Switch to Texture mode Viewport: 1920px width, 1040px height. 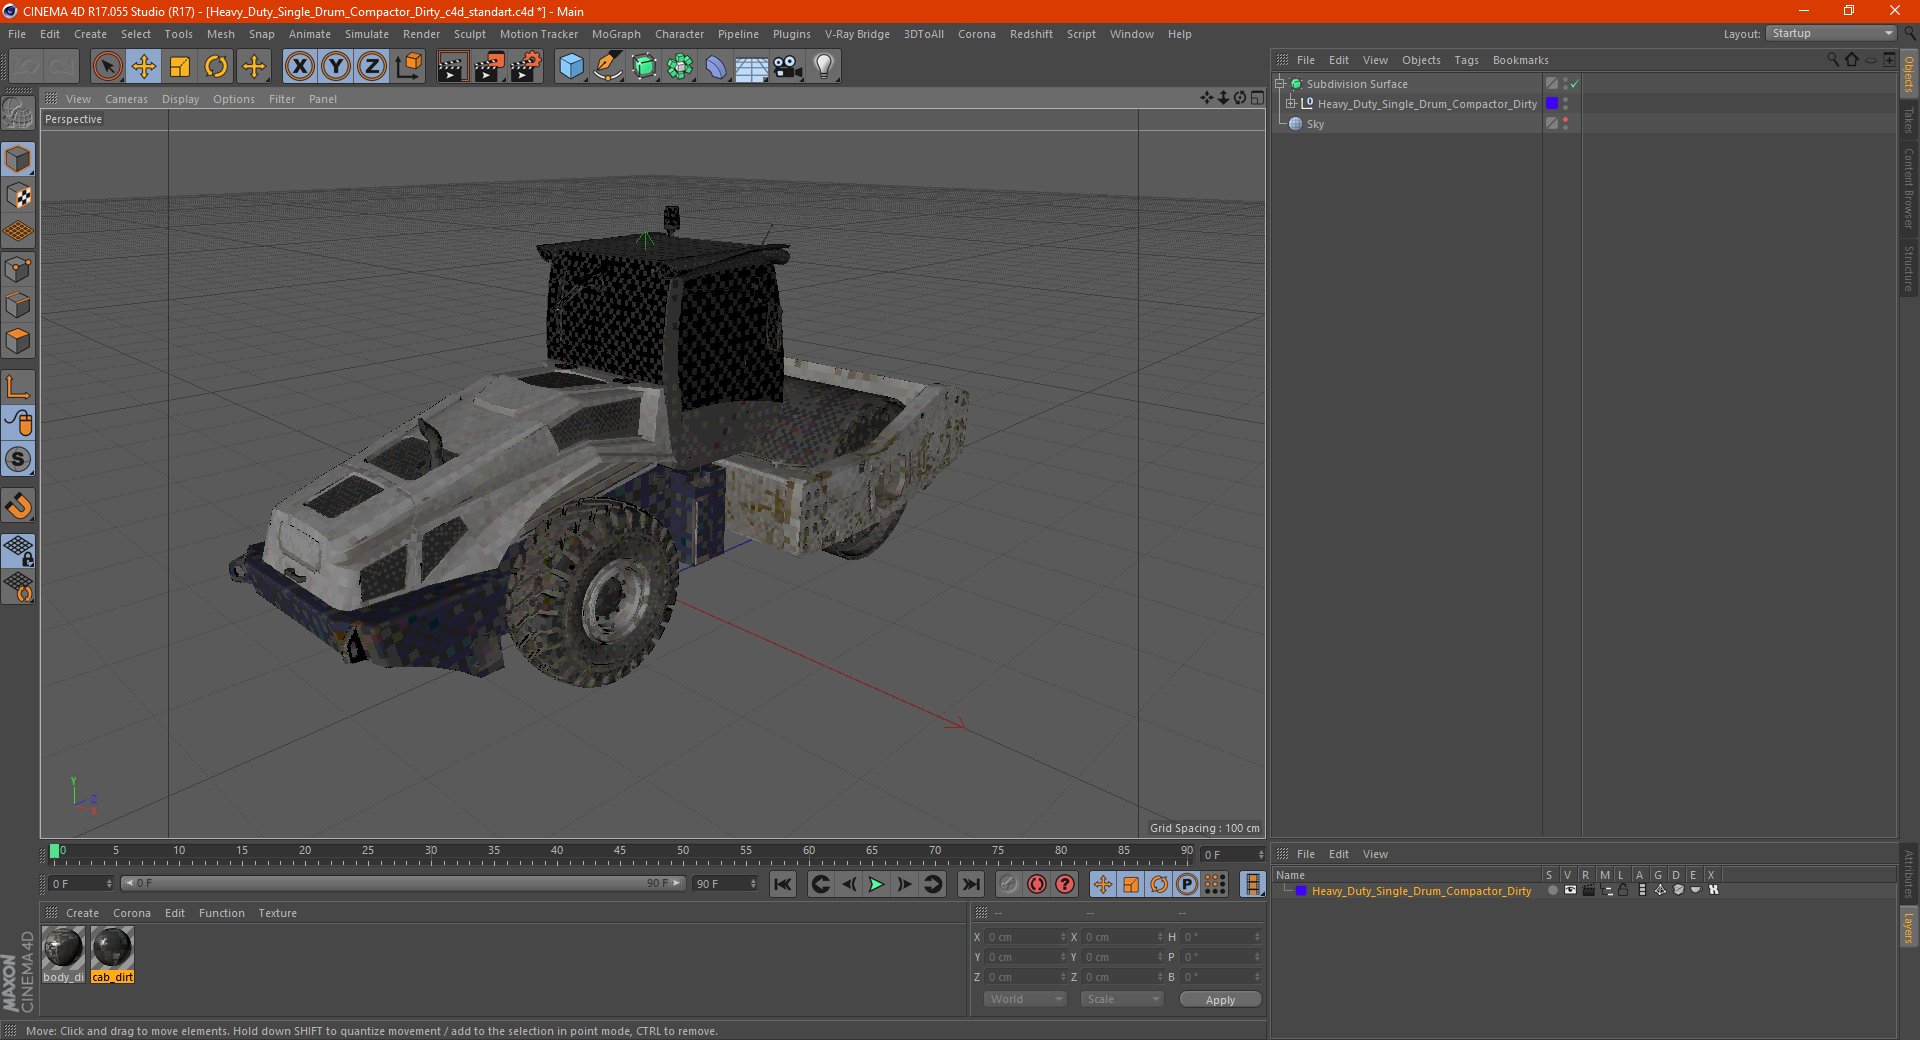[x=18, y=196]
